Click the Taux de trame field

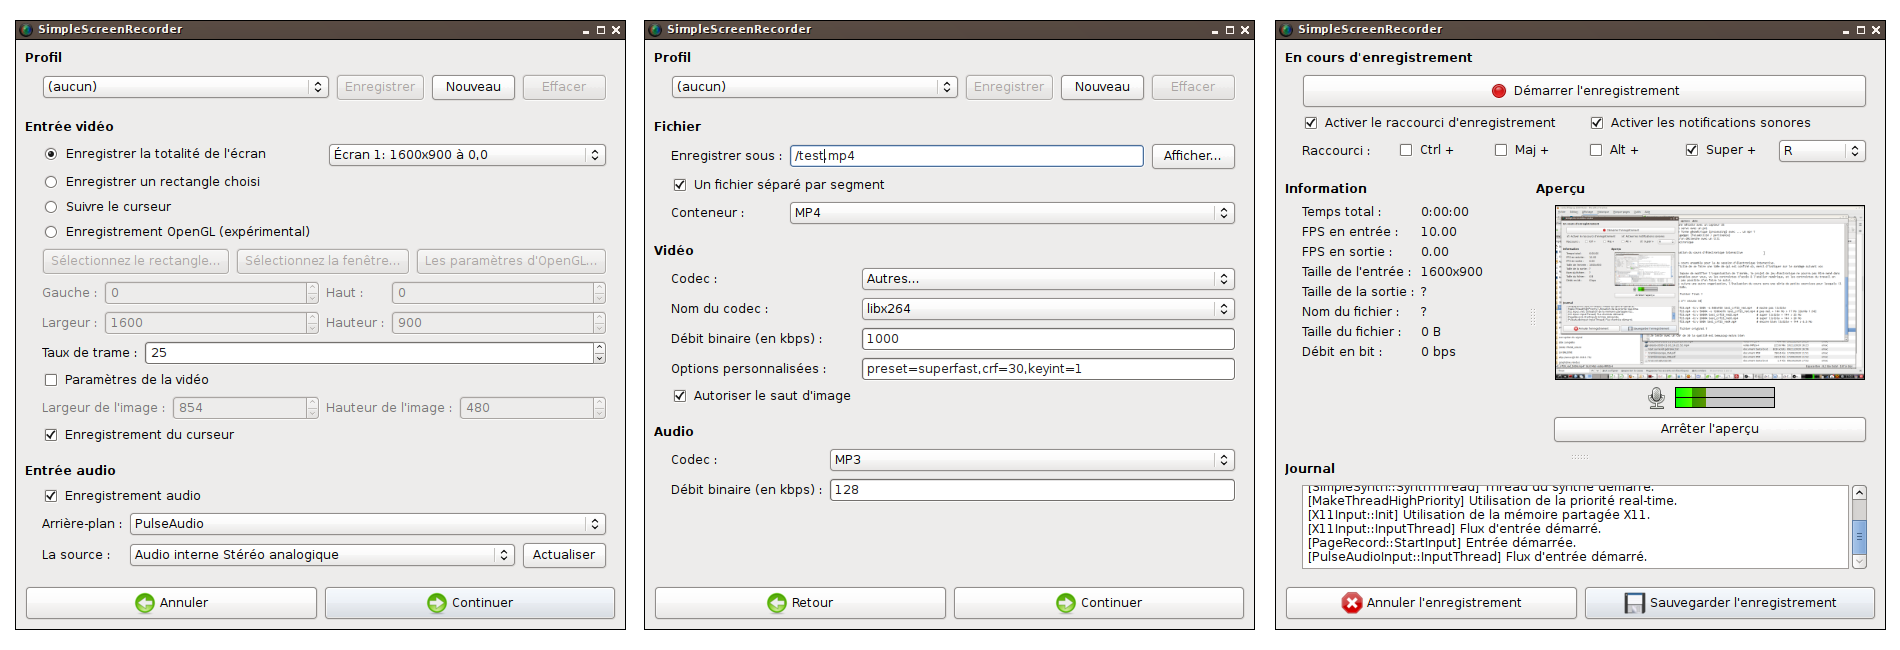click(x=369, y=353)
